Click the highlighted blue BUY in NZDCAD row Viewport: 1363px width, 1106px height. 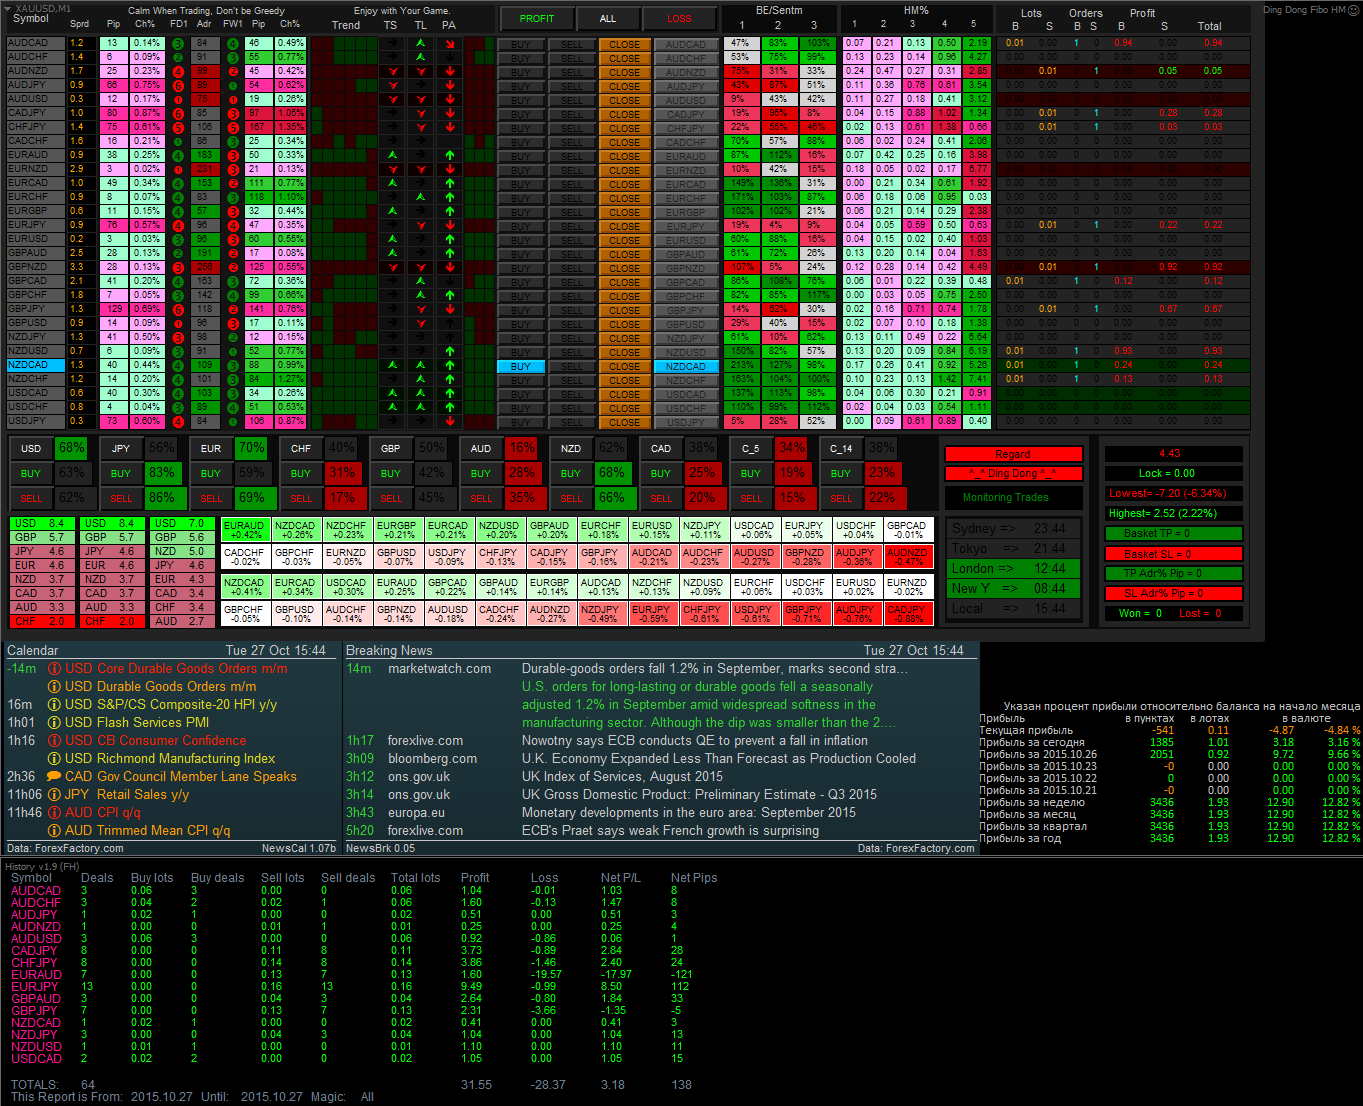[x=521, y=366]
